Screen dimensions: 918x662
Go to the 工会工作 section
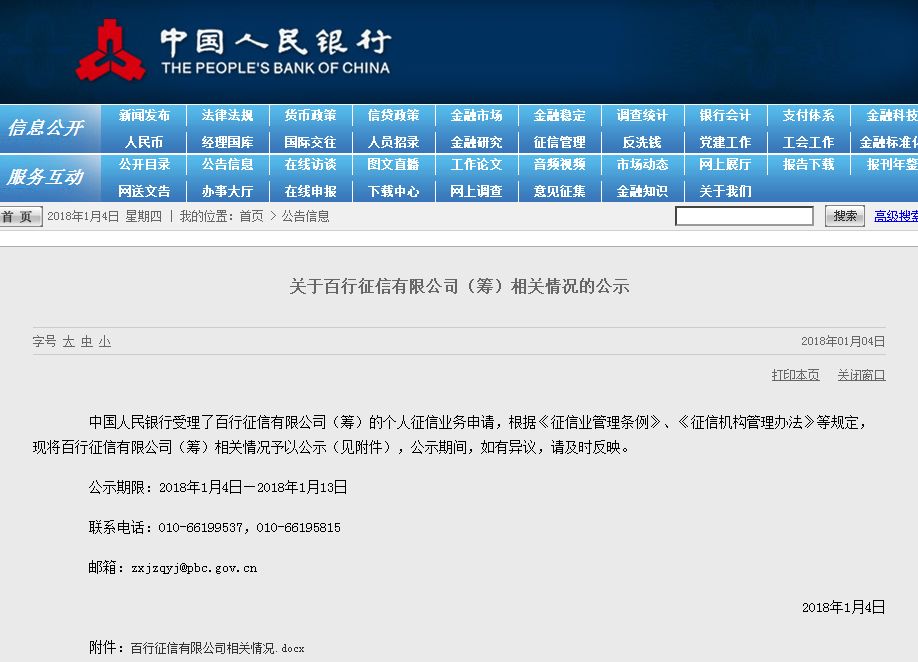coord(809,142)
